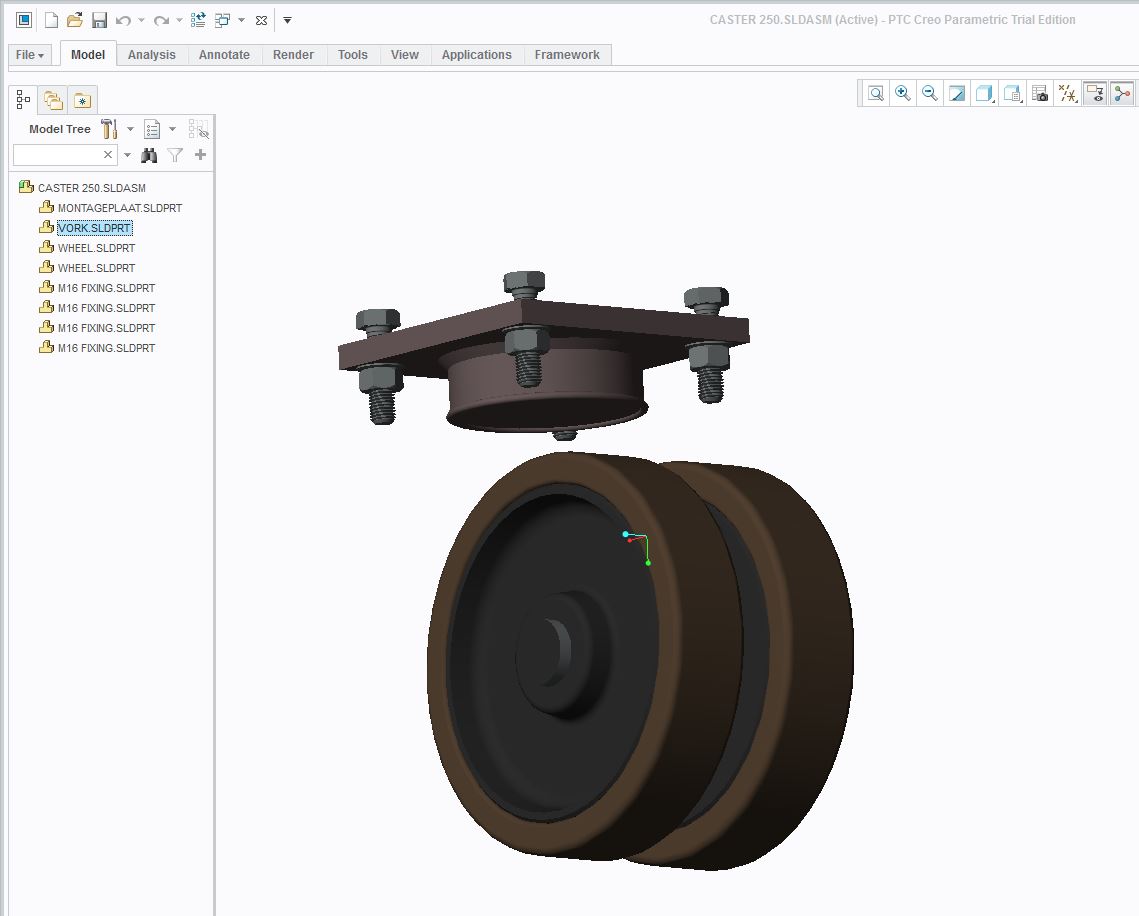This screenshot has width=1139, height=916.
Task: Switch to the Analysis ribbon tab
Action: [x=152, y=54]
